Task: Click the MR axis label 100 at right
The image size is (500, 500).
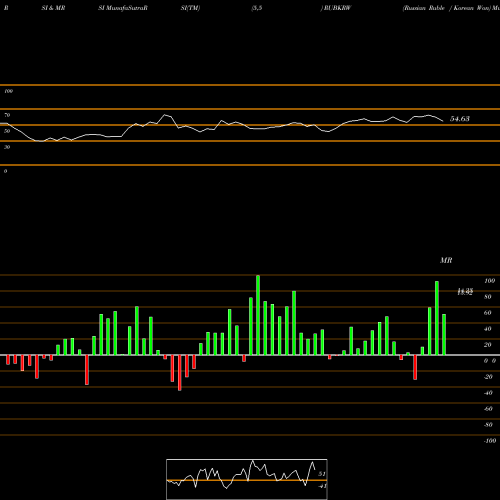Action: 490,281
